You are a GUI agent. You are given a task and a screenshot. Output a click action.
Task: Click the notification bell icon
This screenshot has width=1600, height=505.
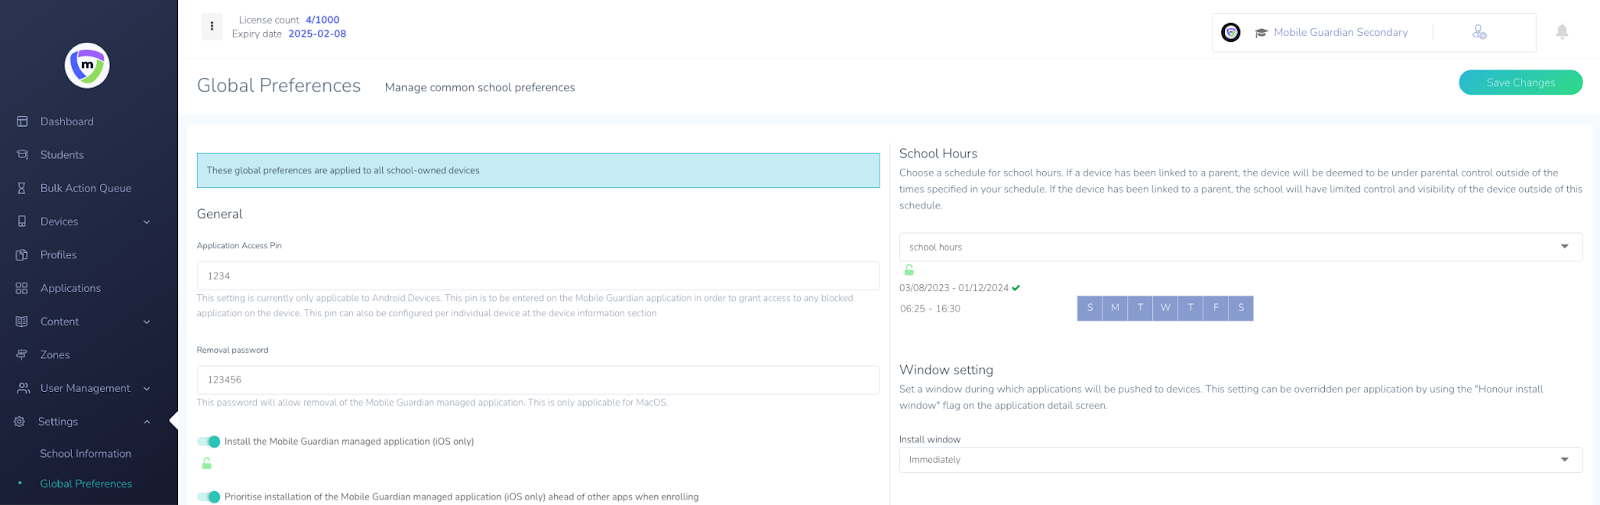tap(1561, 32)
